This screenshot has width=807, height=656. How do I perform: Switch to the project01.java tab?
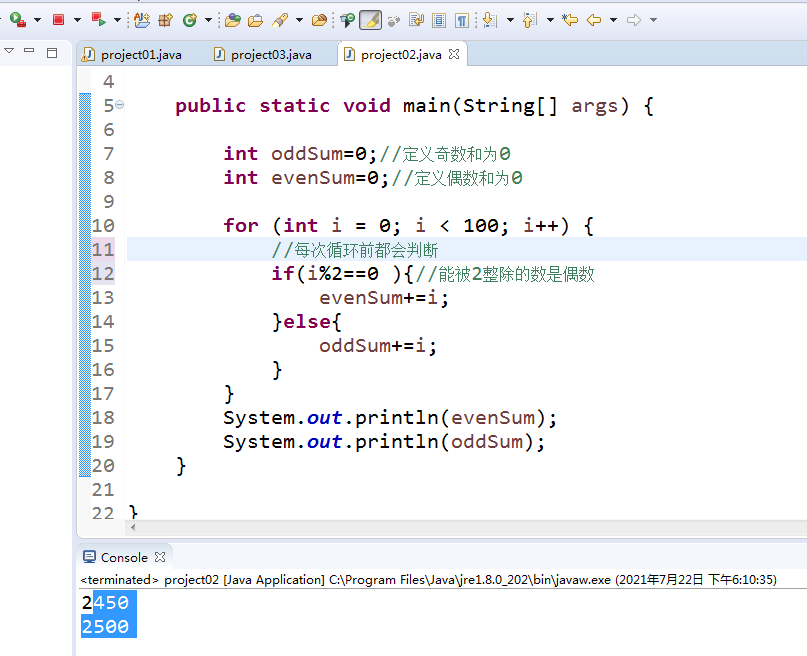coord(140,55)
